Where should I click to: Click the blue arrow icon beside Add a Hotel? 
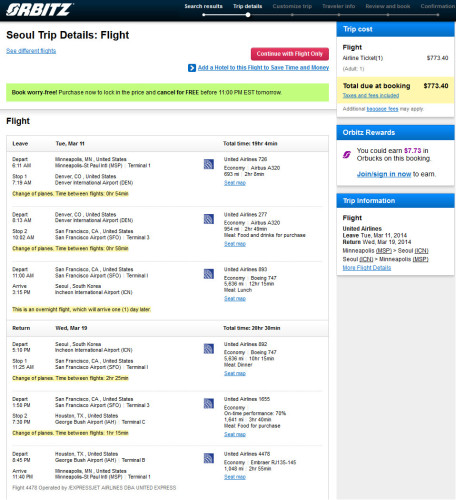click(192, 68)
